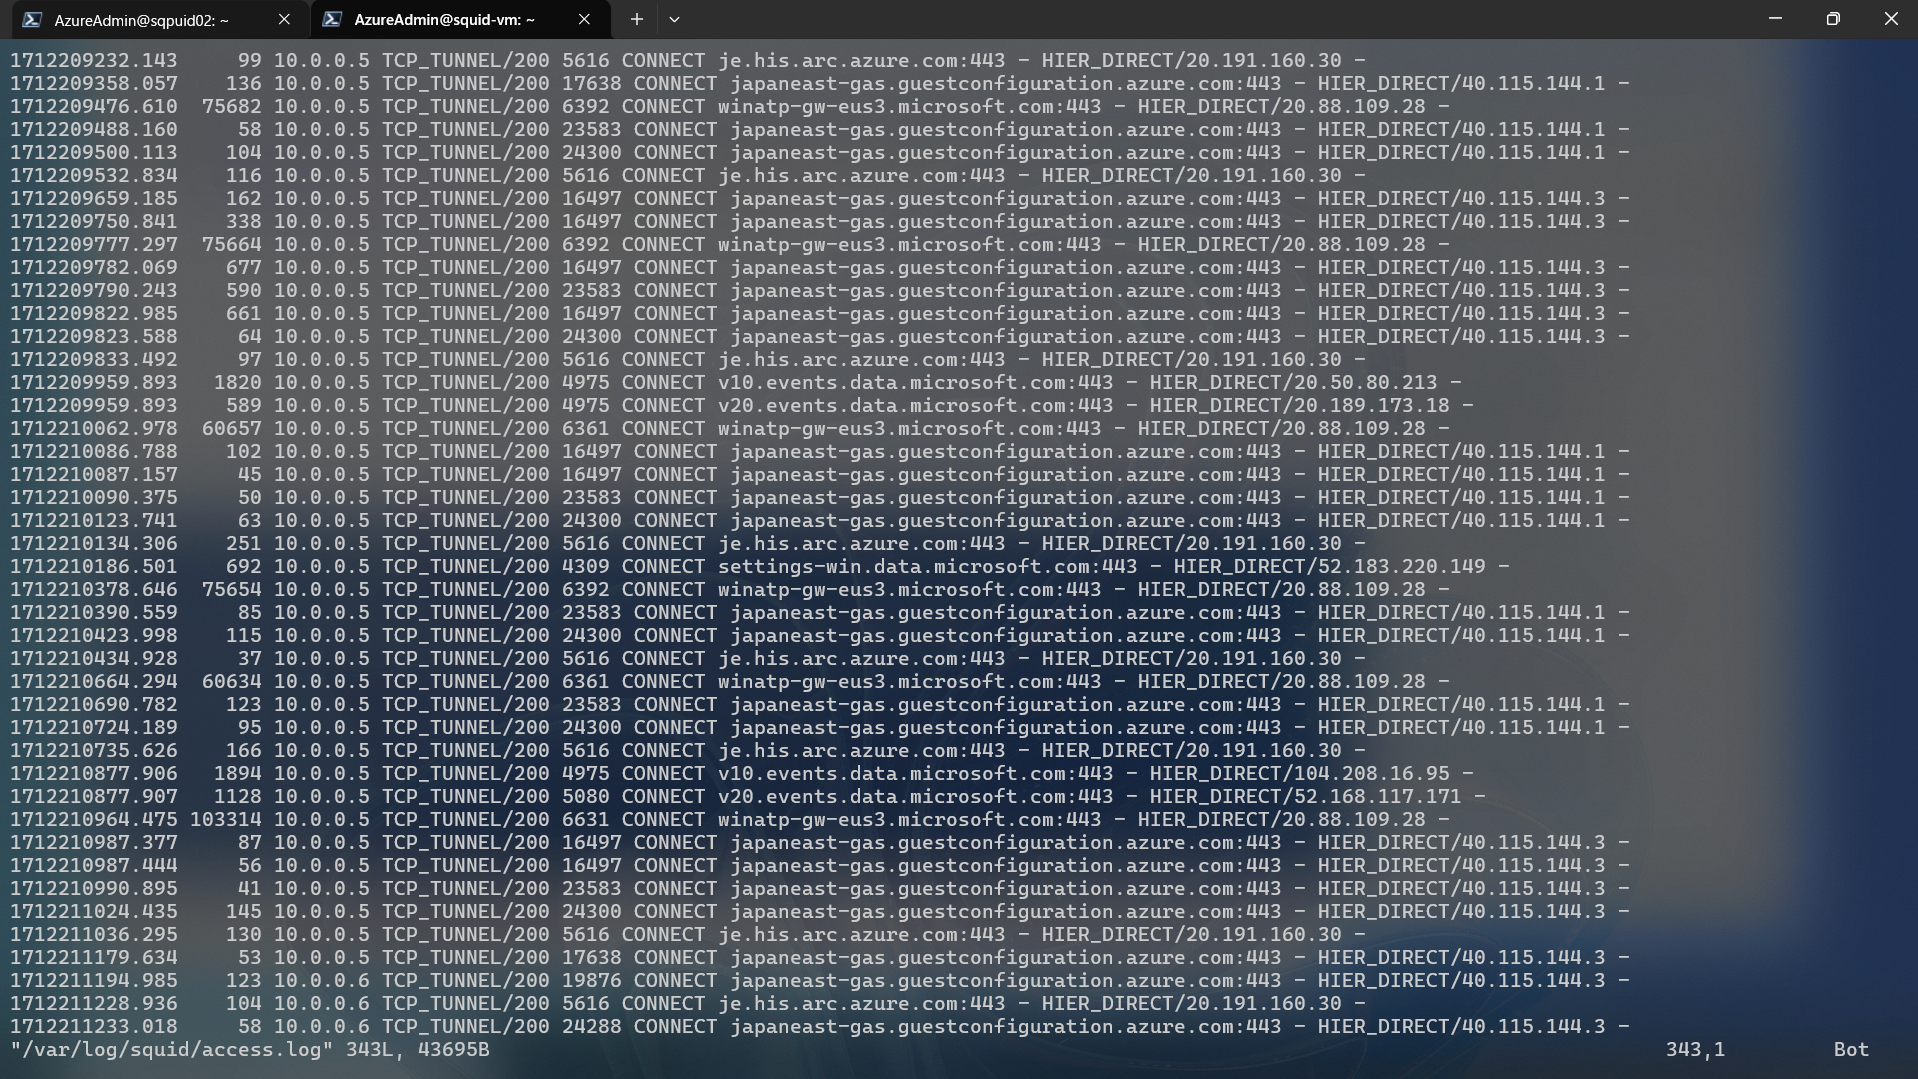Minimize the terminal window
1918x1079 pixels.
(1775, 19)
